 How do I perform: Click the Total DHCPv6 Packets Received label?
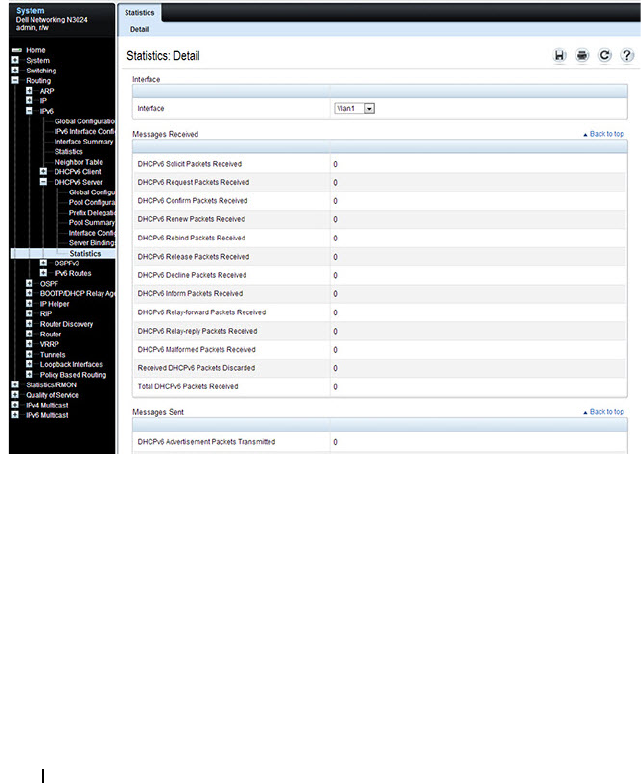click(x=188, y=387)
